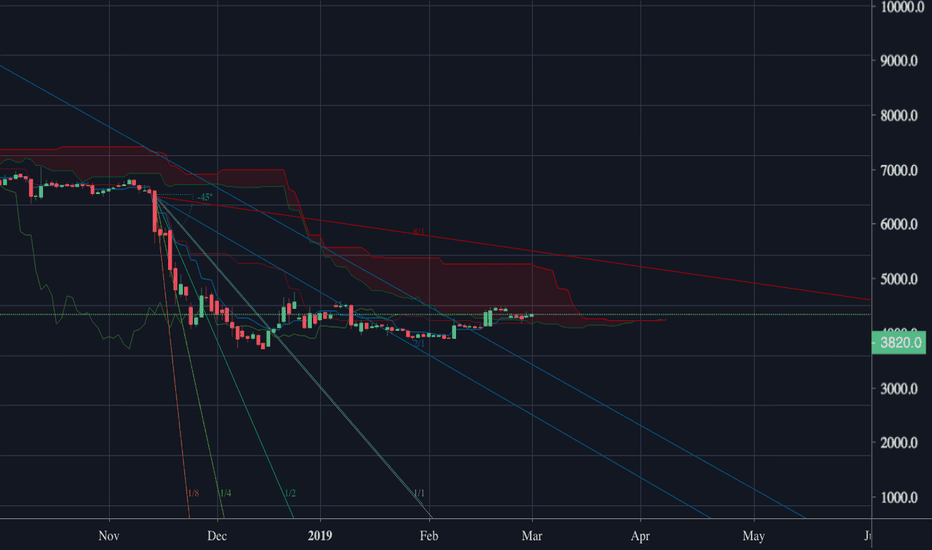Select the 1/1 Gann fan line label

coord(419,493)
